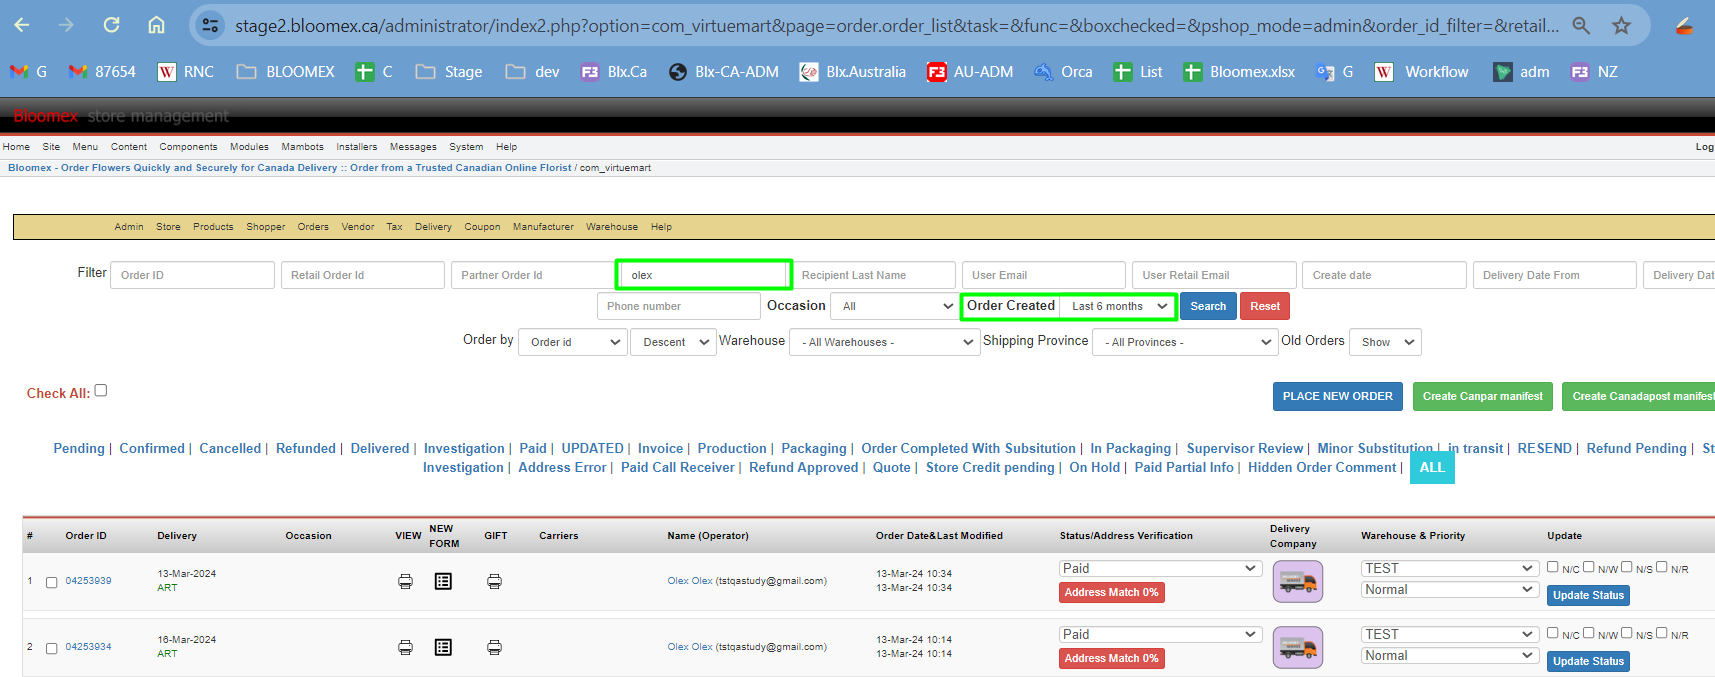Select the checkbox for order 04253939
The image size is (1715, 677).
pos(52,582)
